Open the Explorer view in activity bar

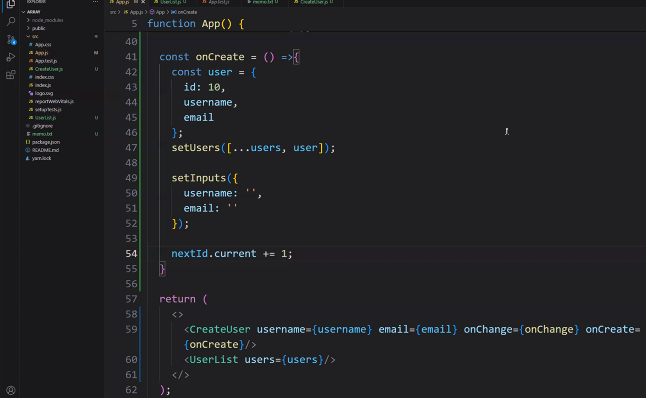11,4
